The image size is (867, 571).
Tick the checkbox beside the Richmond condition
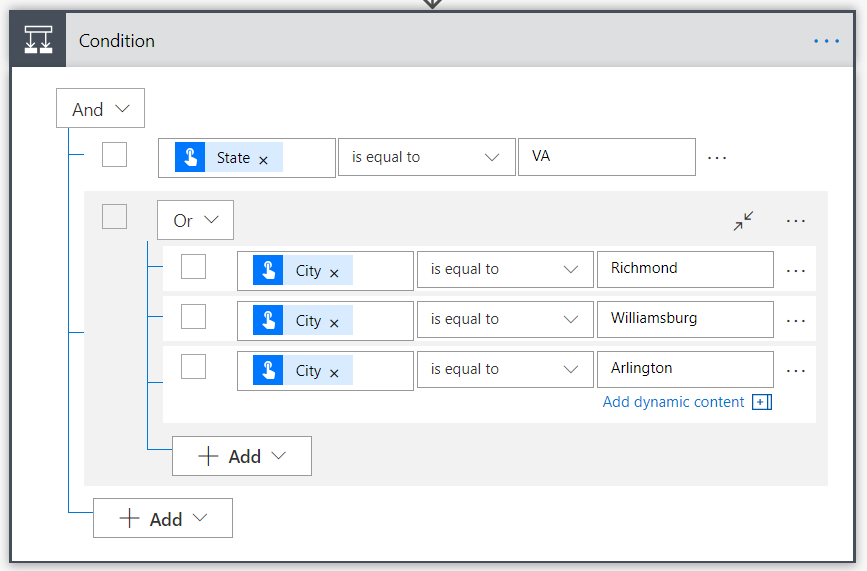[x=193, y=266]
